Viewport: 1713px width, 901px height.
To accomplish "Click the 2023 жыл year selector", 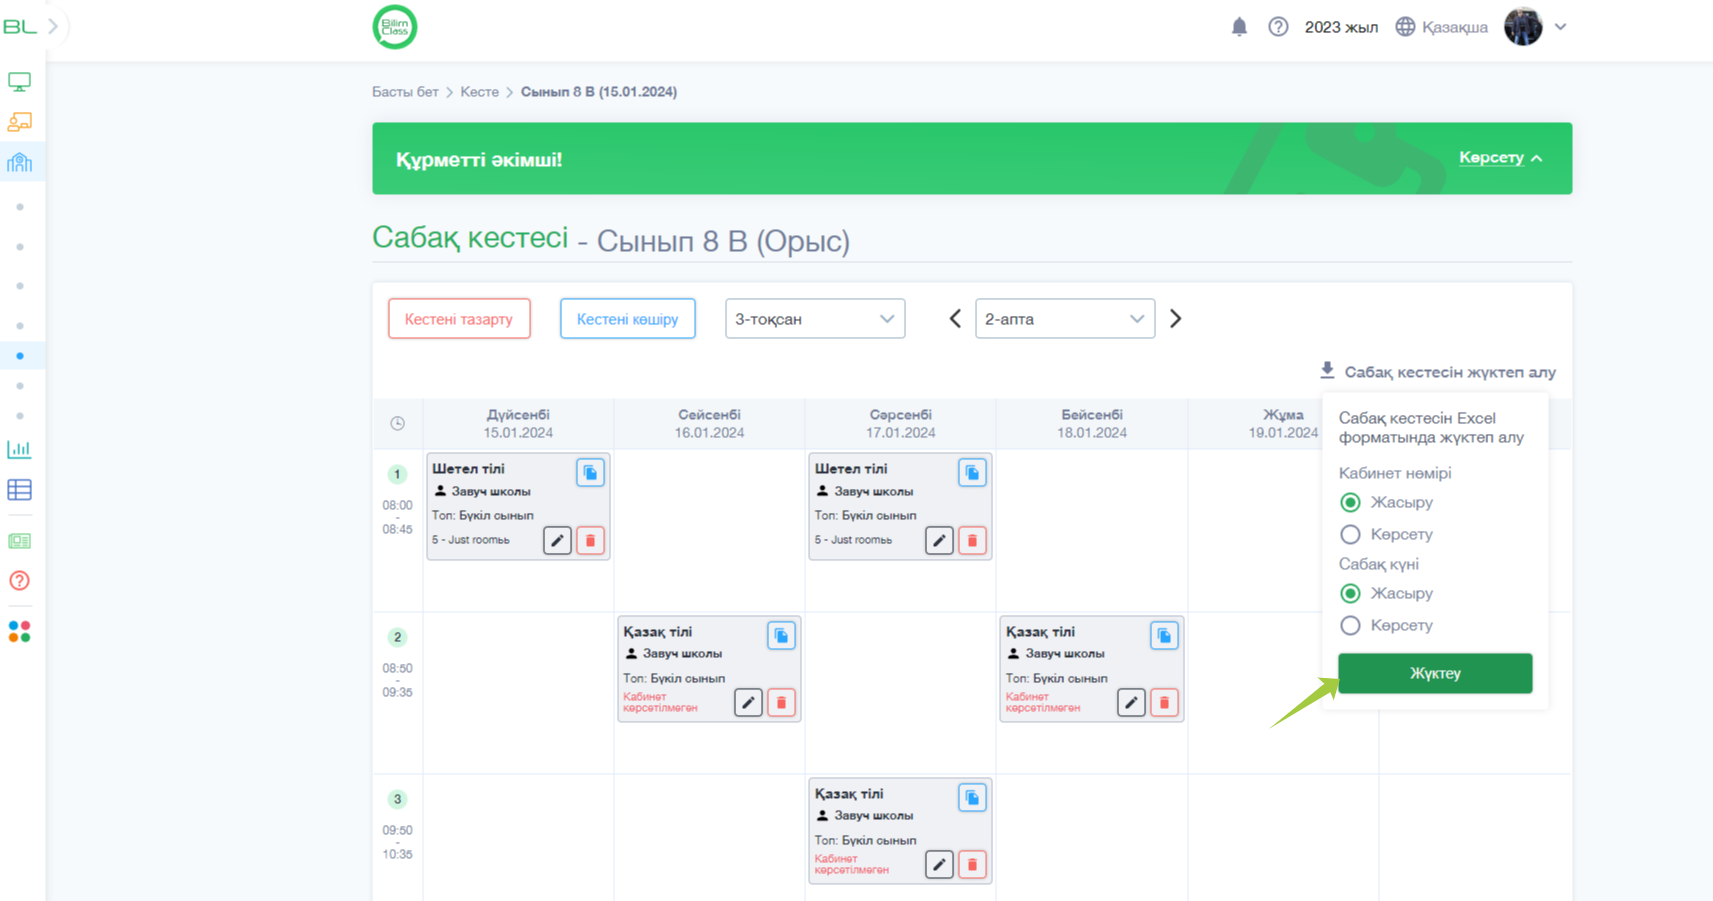I will 1341,27.
